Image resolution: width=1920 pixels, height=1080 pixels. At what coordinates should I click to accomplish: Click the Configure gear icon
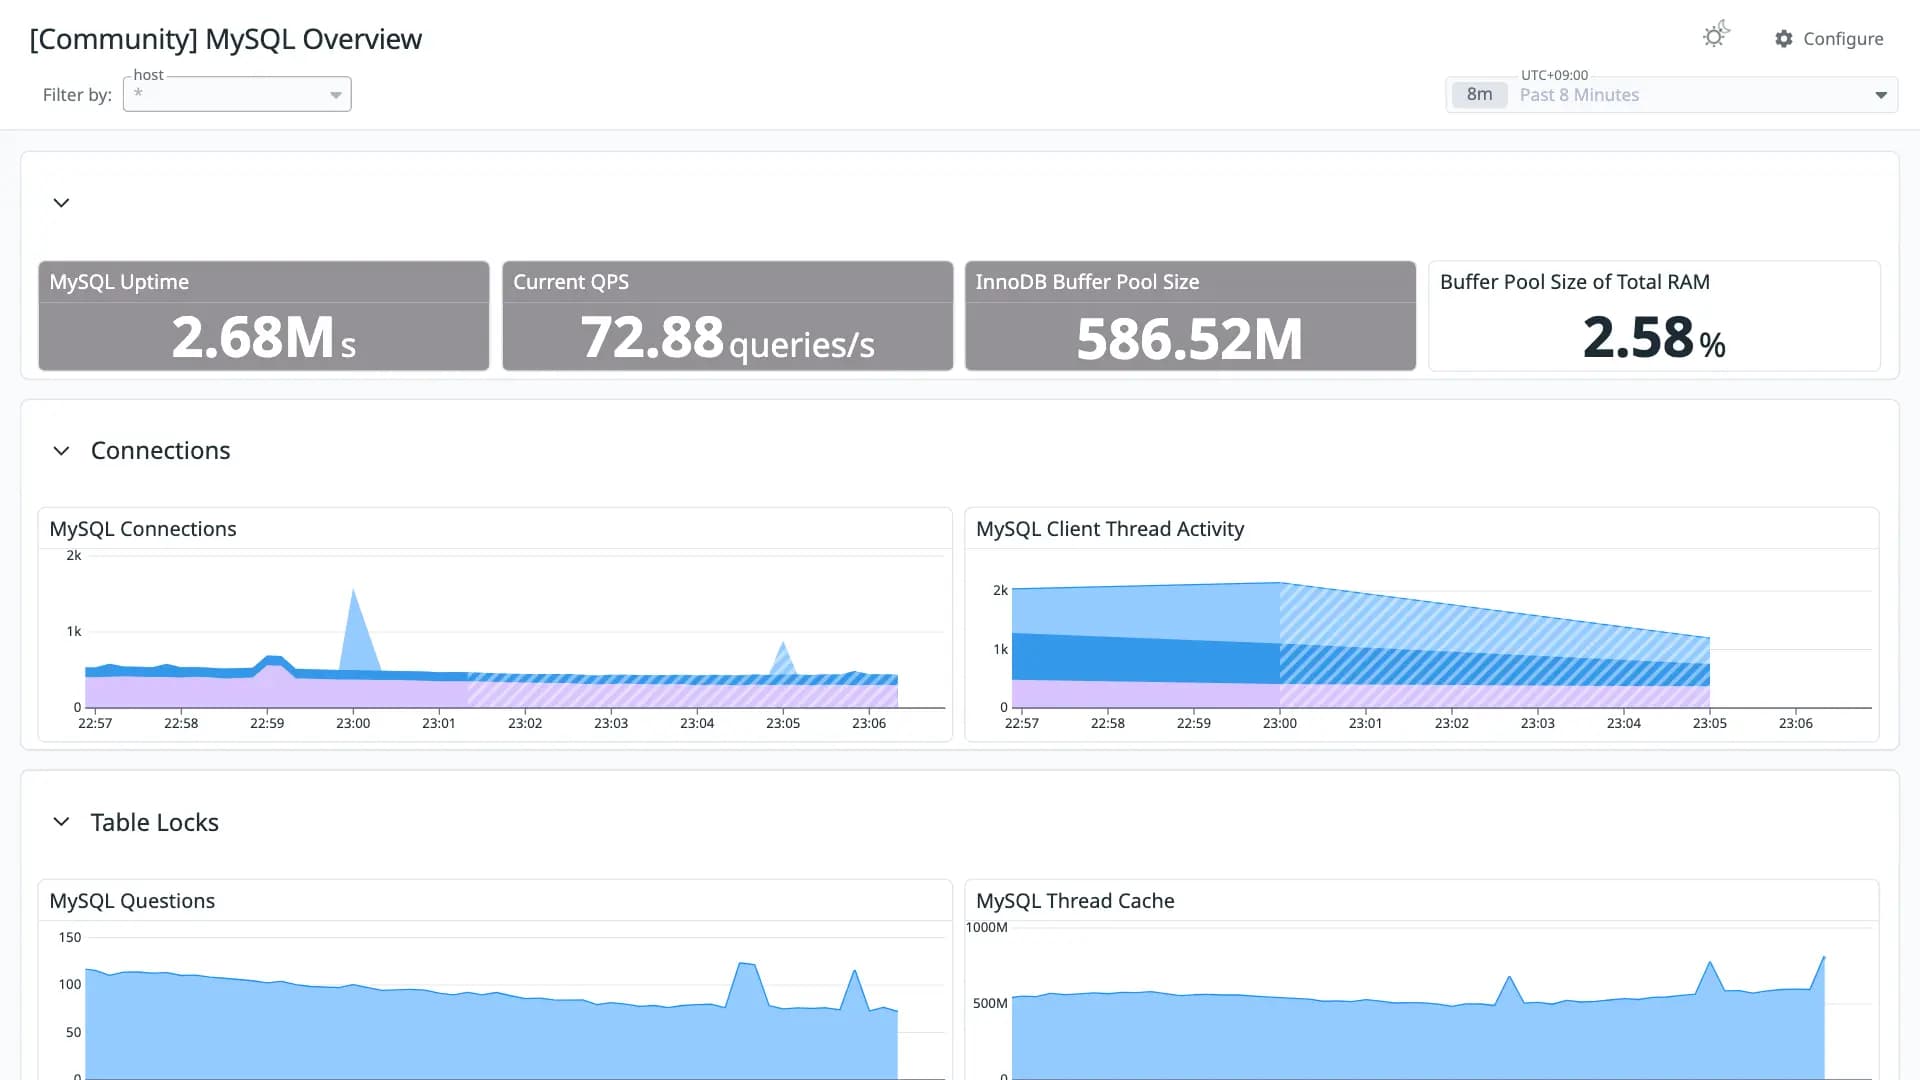(1784, 39)
